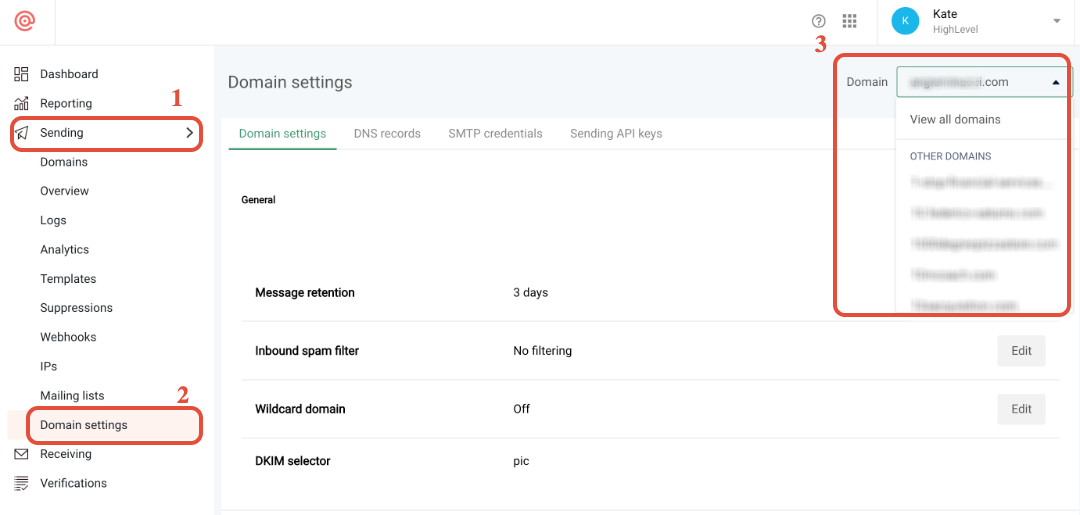Select View all domains option
Viewport: 1080px width, 515px height.
(955, 120)
